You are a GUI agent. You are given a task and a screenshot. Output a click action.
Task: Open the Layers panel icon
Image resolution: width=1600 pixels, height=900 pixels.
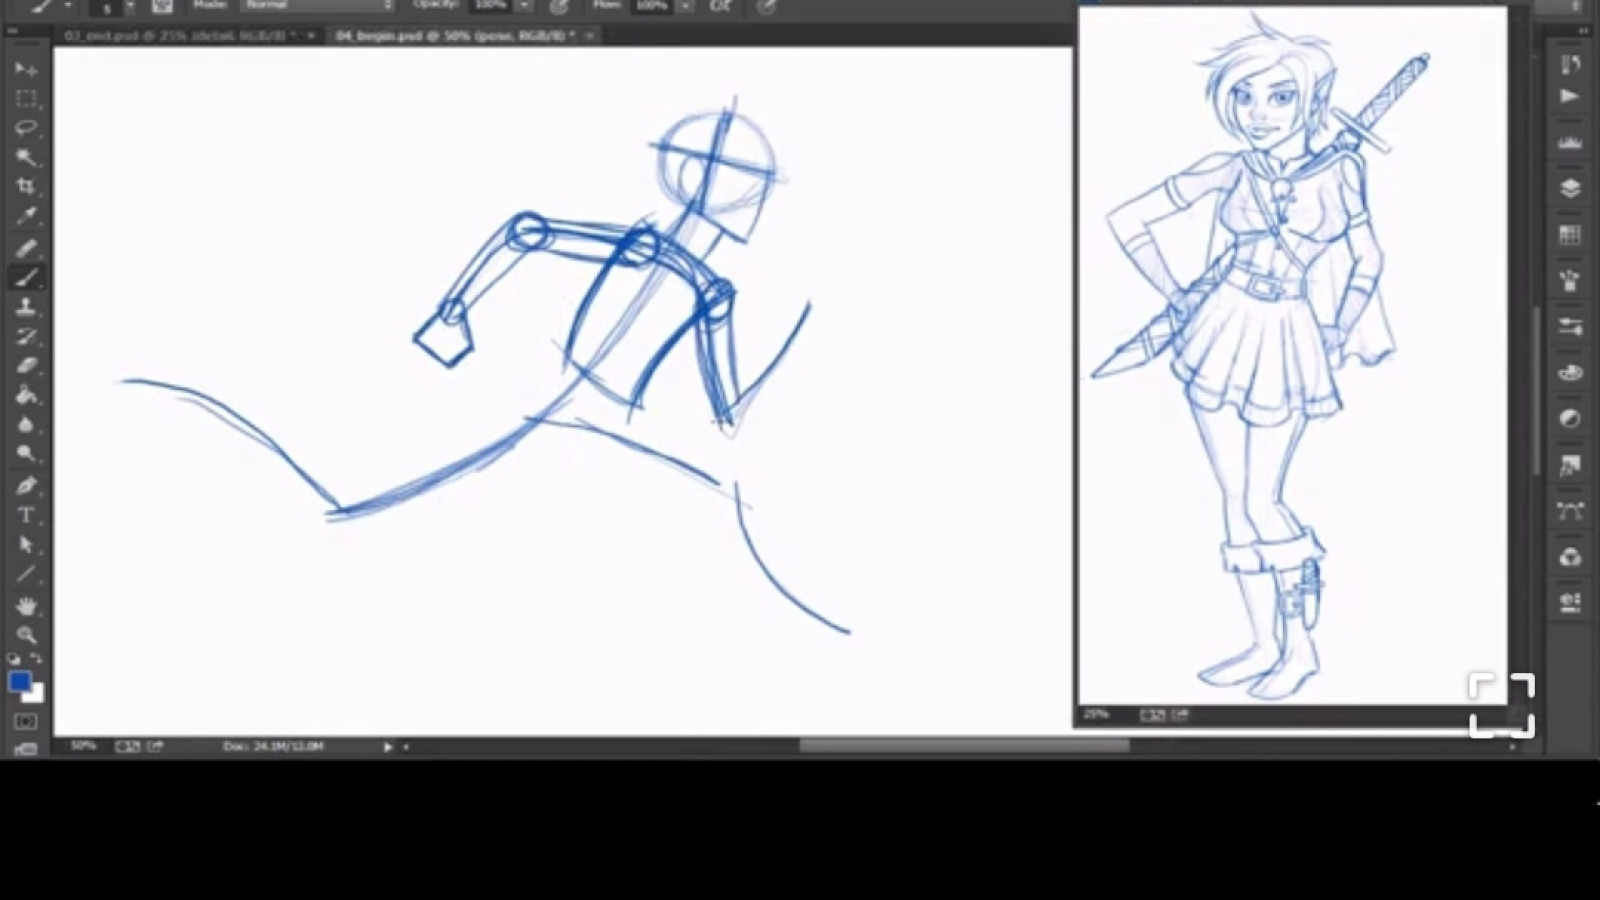[1570, 188]
